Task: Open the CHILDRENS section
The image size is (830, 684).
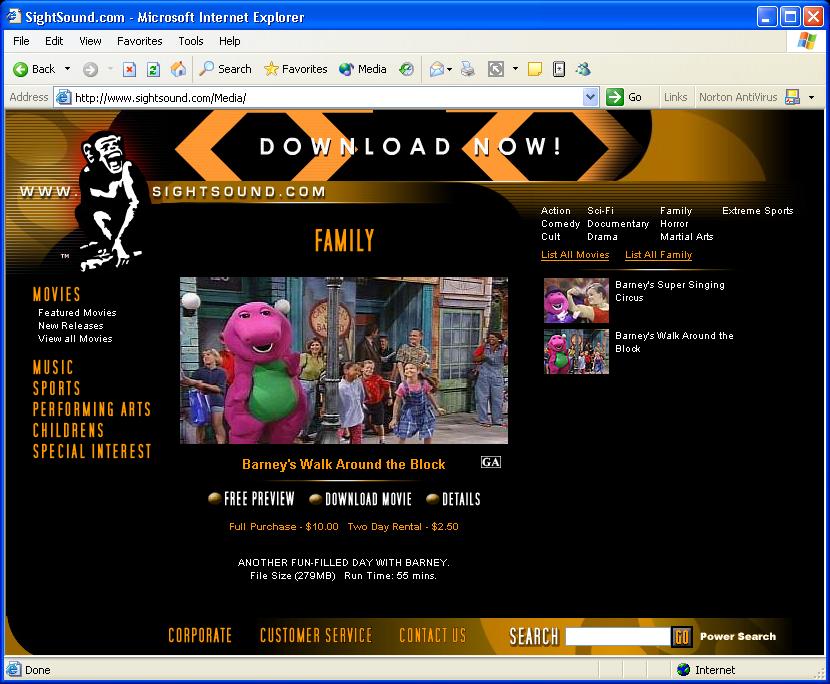Action: pos(68,430)
